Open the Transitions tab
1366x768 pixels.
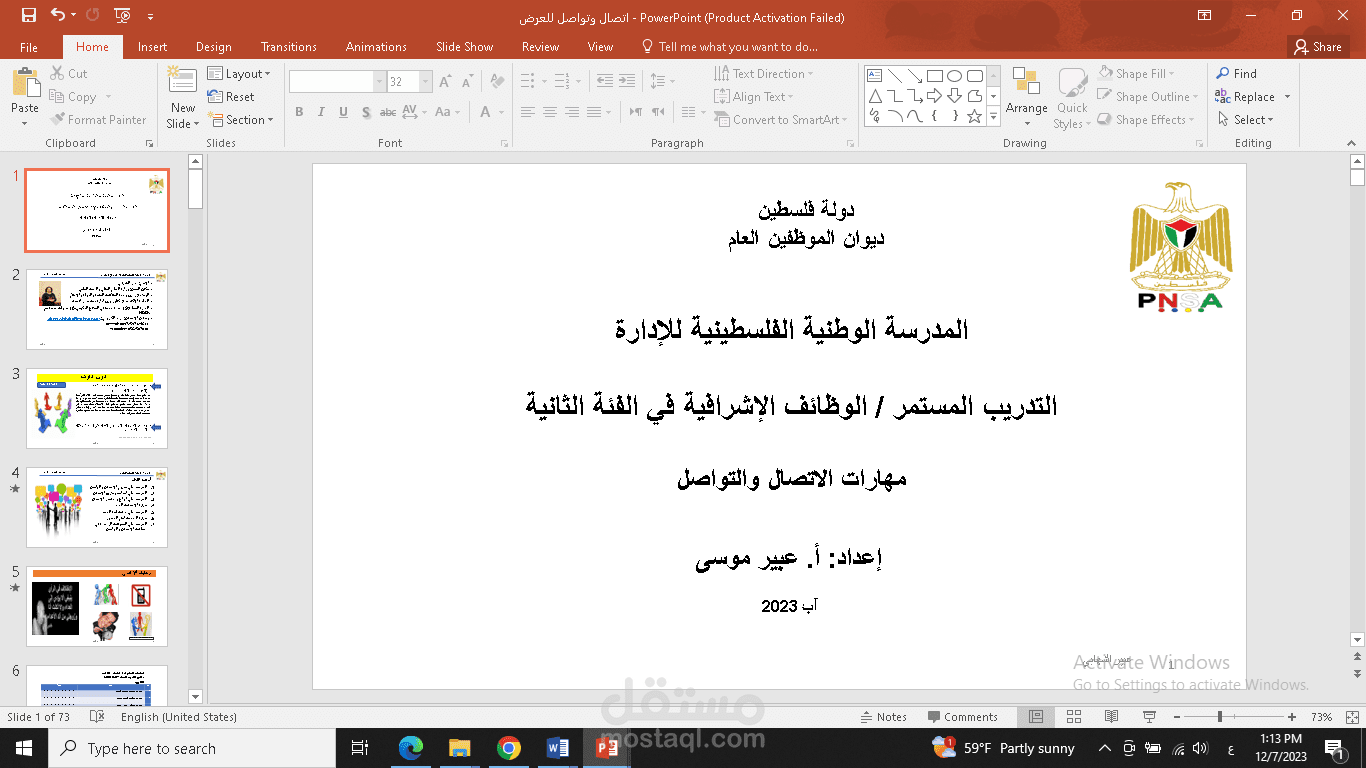(x=289, y=47)
